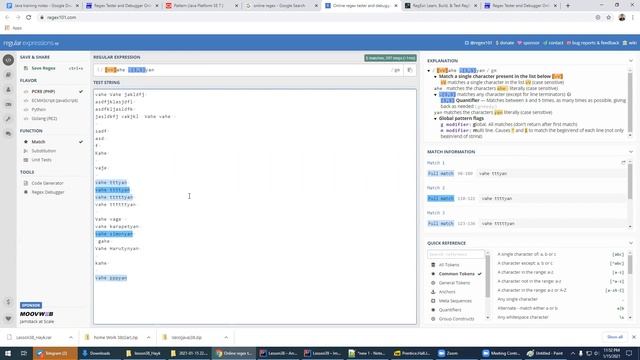Click the heart icon in left sidebar
640x360 pixels.
click(x=8, y=318)
